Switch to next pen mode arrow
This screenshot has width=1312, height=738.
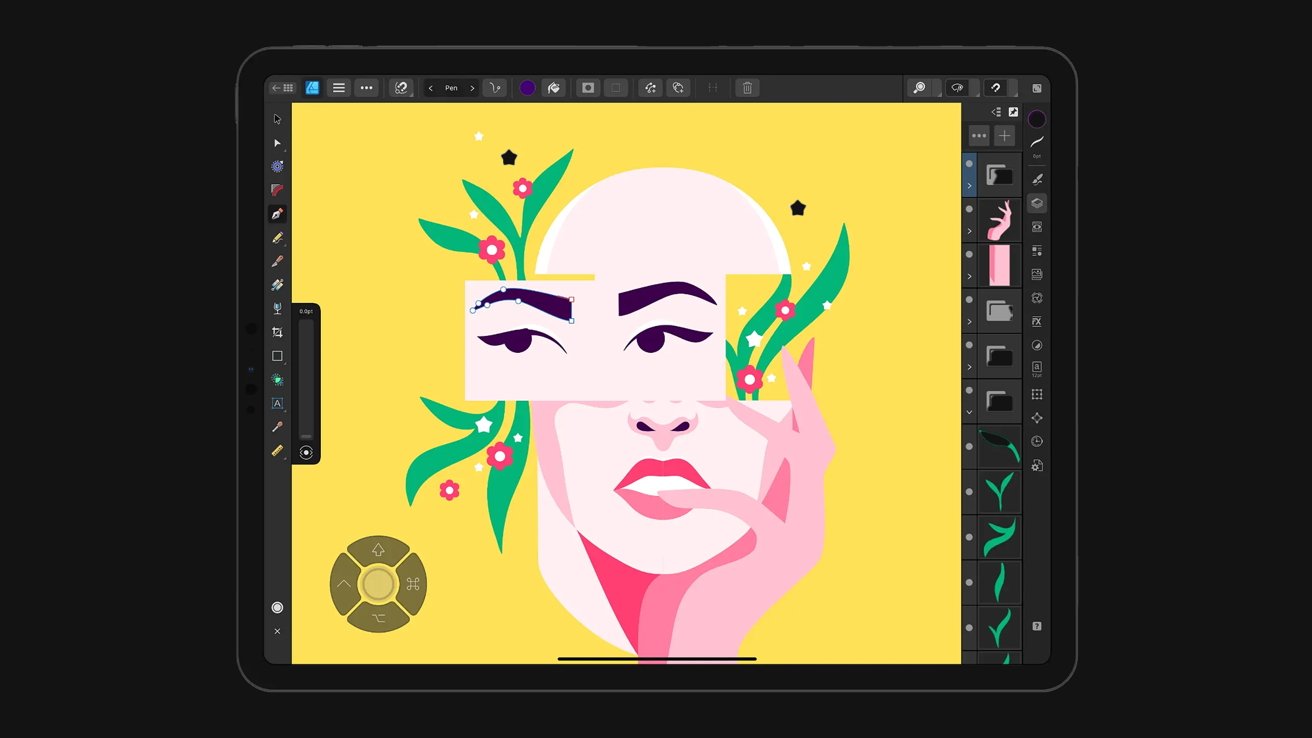[x=473, y=88]
